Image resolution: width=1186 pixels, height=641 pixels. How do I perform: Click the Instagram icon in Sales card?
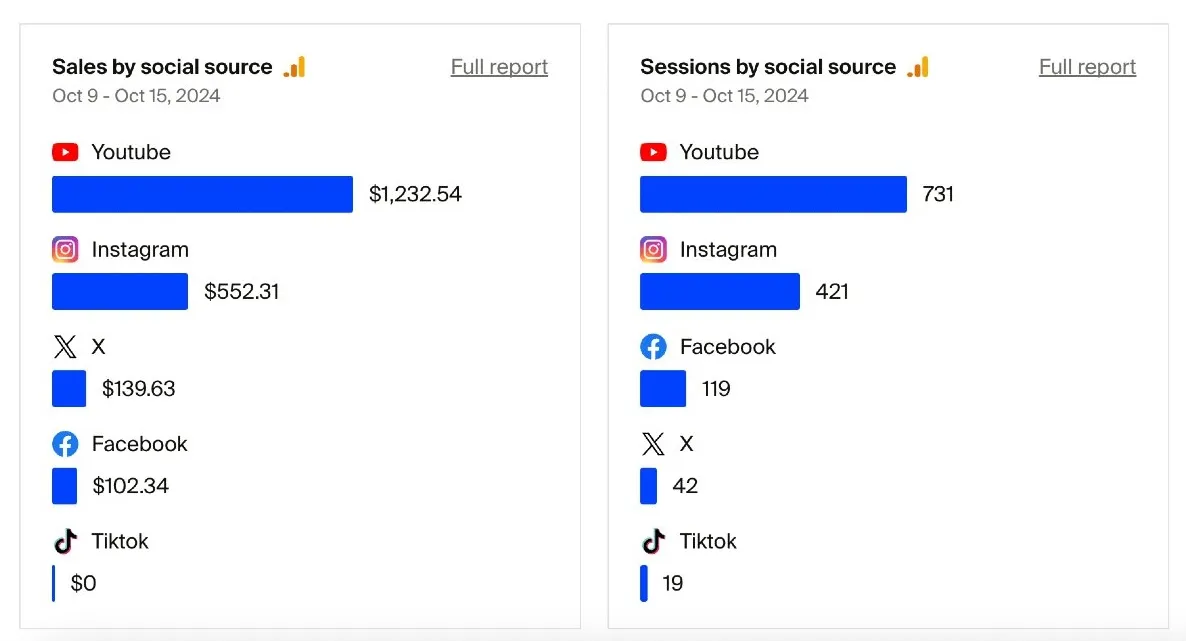(x=65, y=250)
